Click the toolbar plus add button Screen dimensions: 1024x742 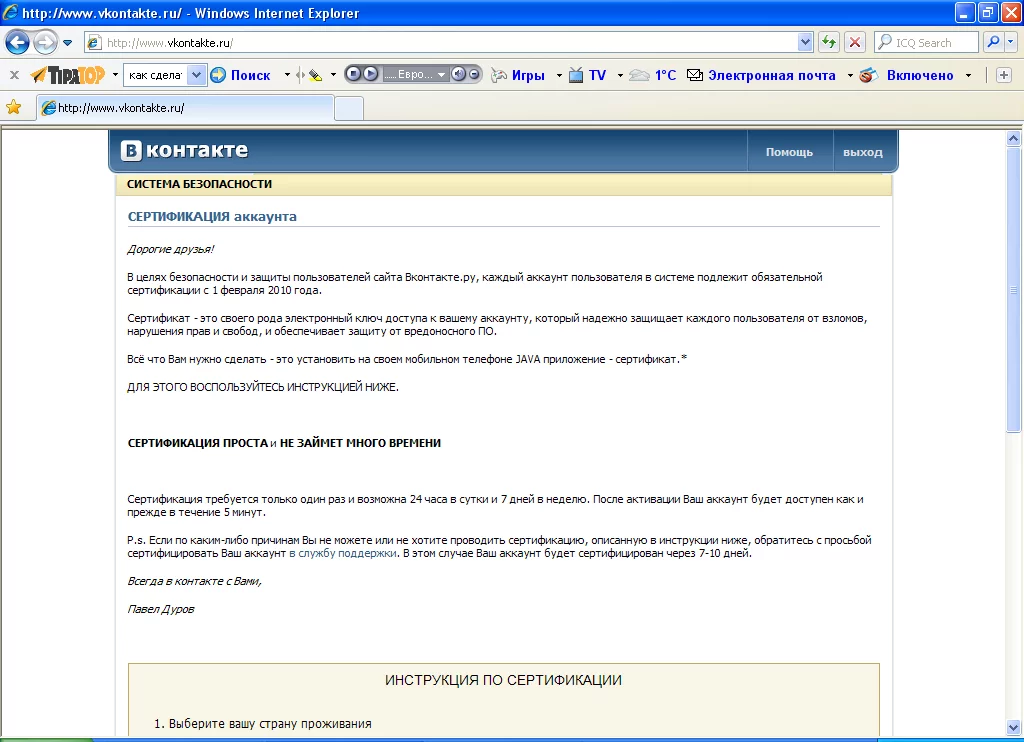point(1004,75)
